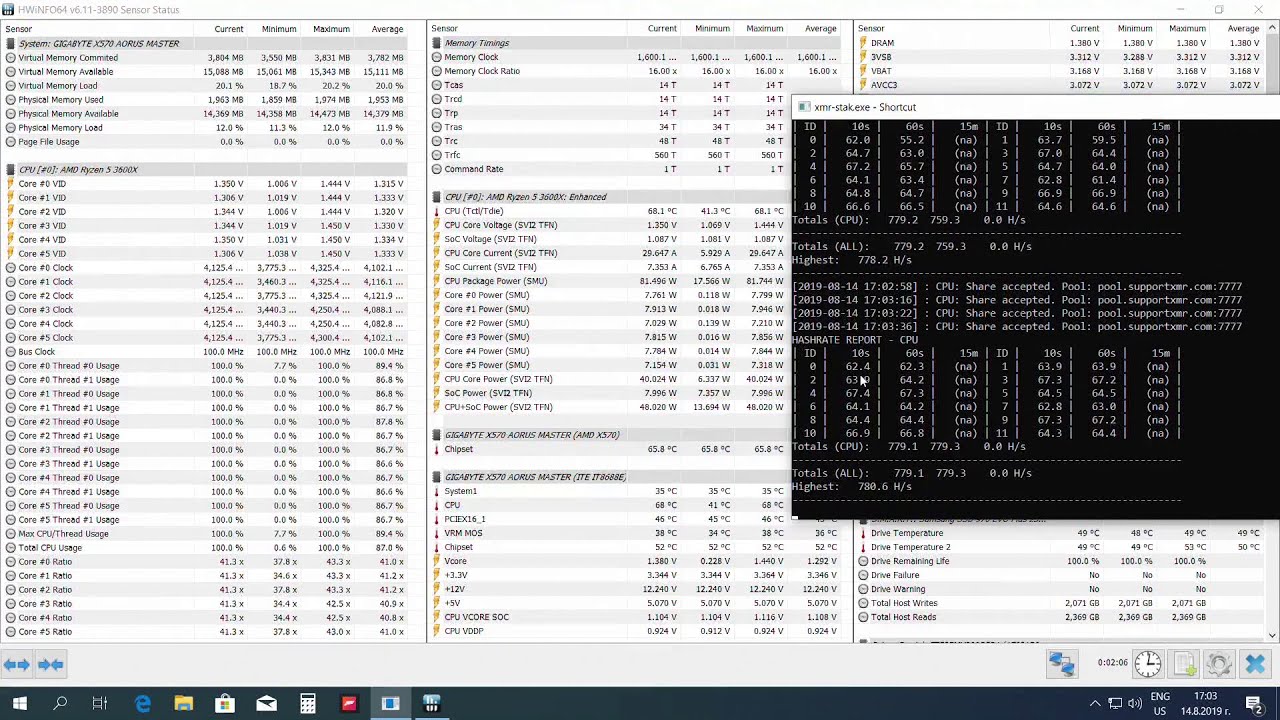Select the Core #0 VID row
The width and height of the screenshot is (1280, 720).
(205, 184)
